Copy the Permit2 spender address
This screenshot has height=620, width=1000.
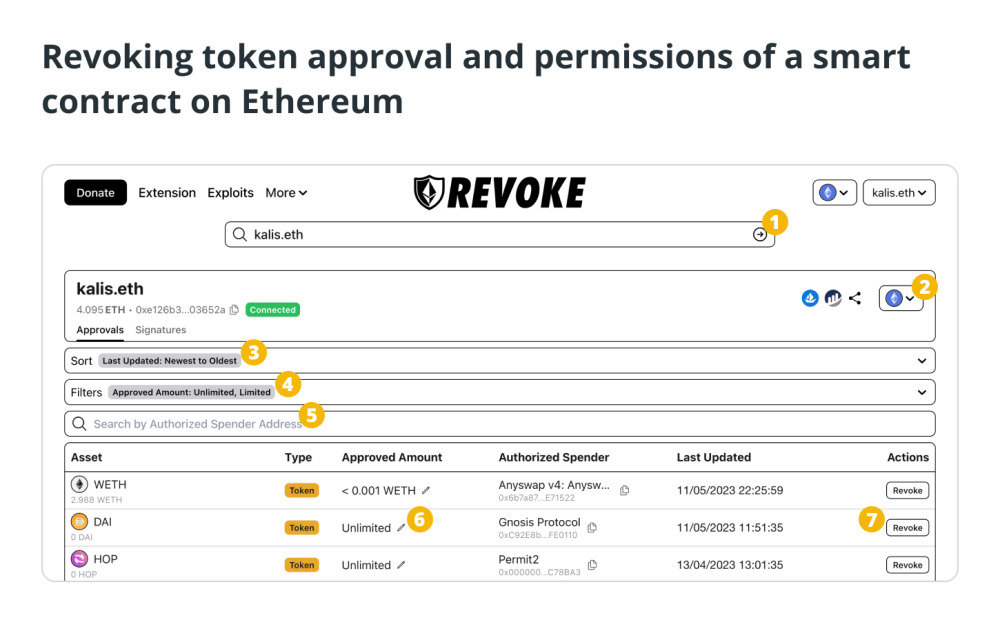point(592,565)
